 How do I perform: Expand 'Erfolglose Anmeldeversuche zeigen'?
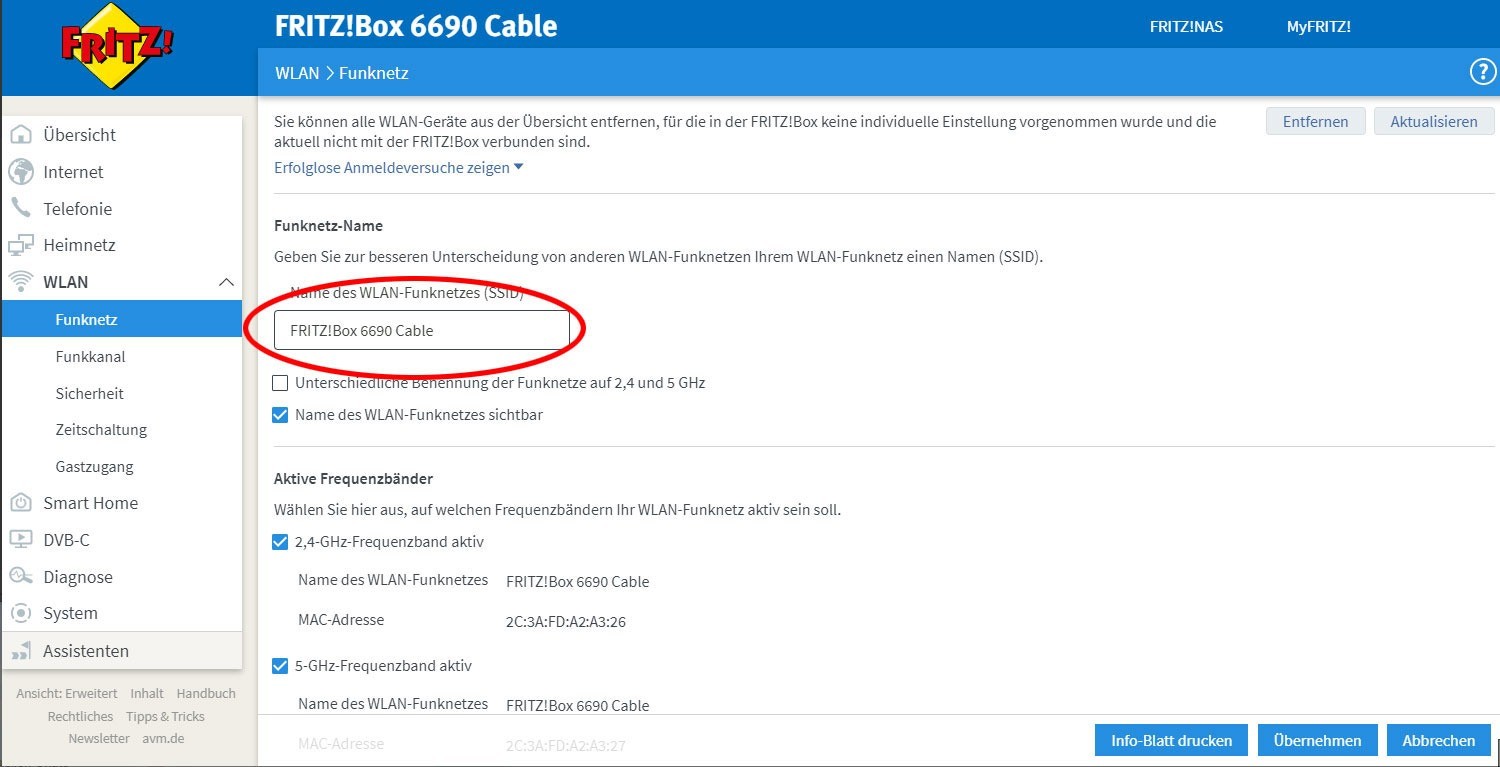(x=398, y=168)
